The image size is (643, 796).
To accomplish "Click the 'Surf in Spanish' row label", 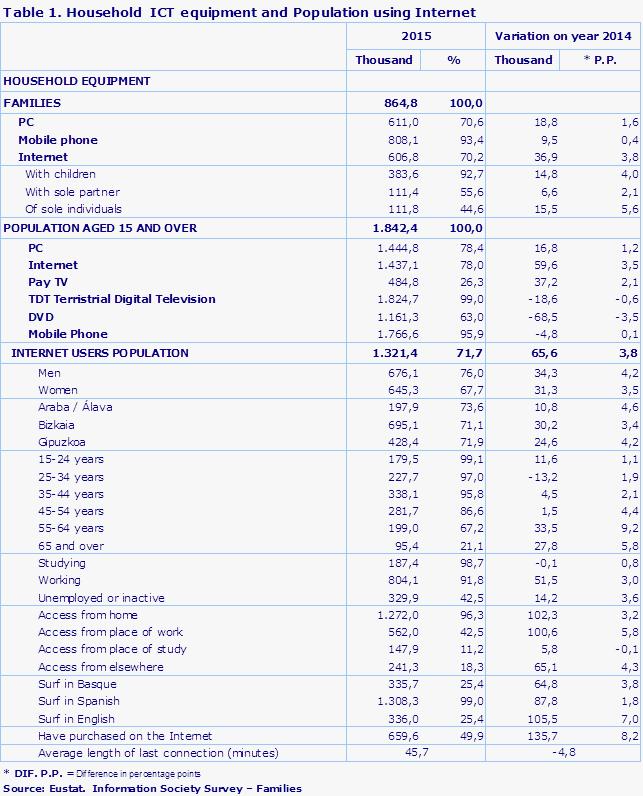I will click(x=79, y=701).
